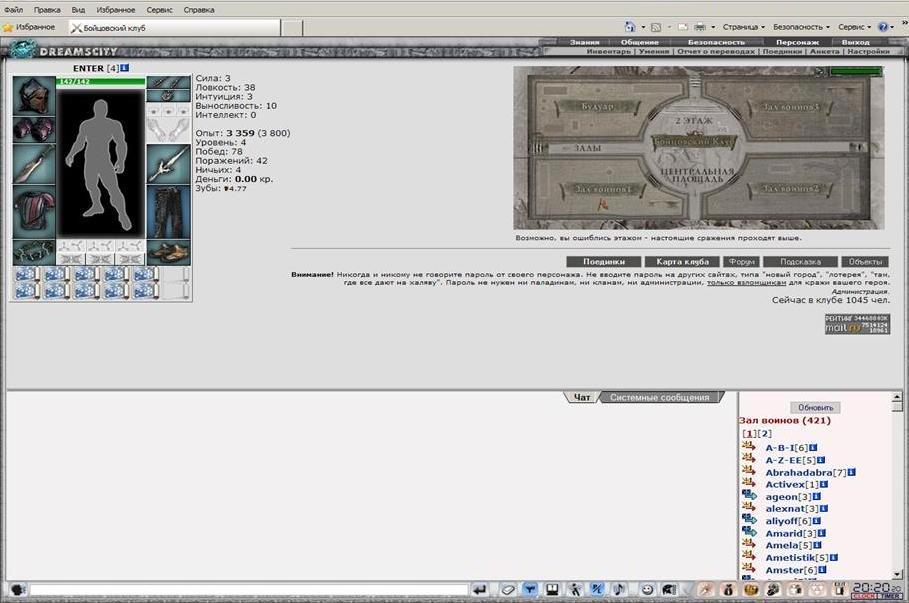
Task: Click the green health bar 147/147
Action: [x=101, y=82]
